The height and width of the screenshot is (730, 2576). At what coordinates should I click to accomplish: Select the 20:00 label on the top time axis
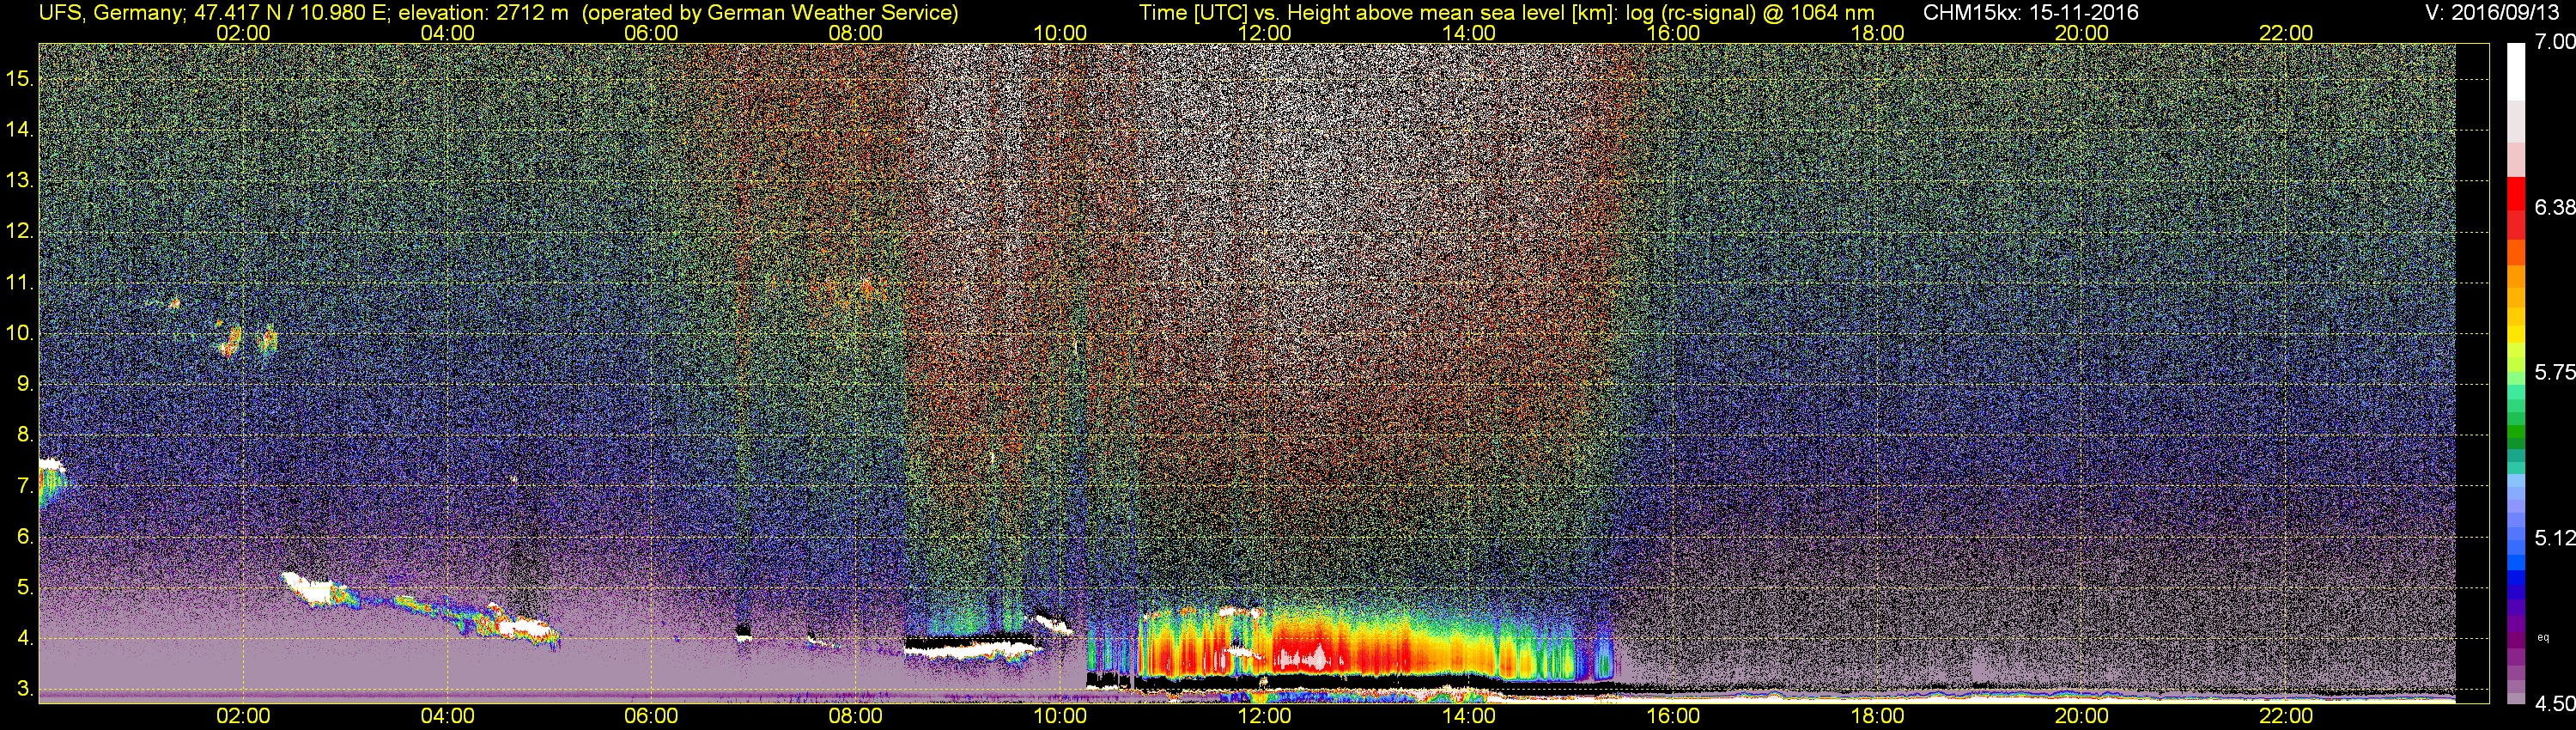coord(2082,33)
